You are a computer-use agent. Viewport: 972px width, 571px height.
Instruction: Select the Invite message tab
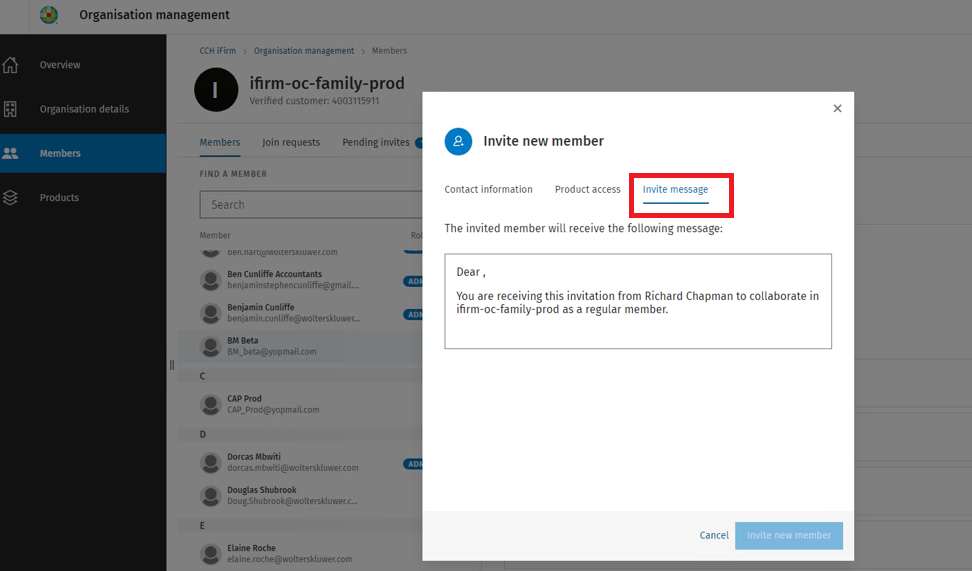[675, 190]
